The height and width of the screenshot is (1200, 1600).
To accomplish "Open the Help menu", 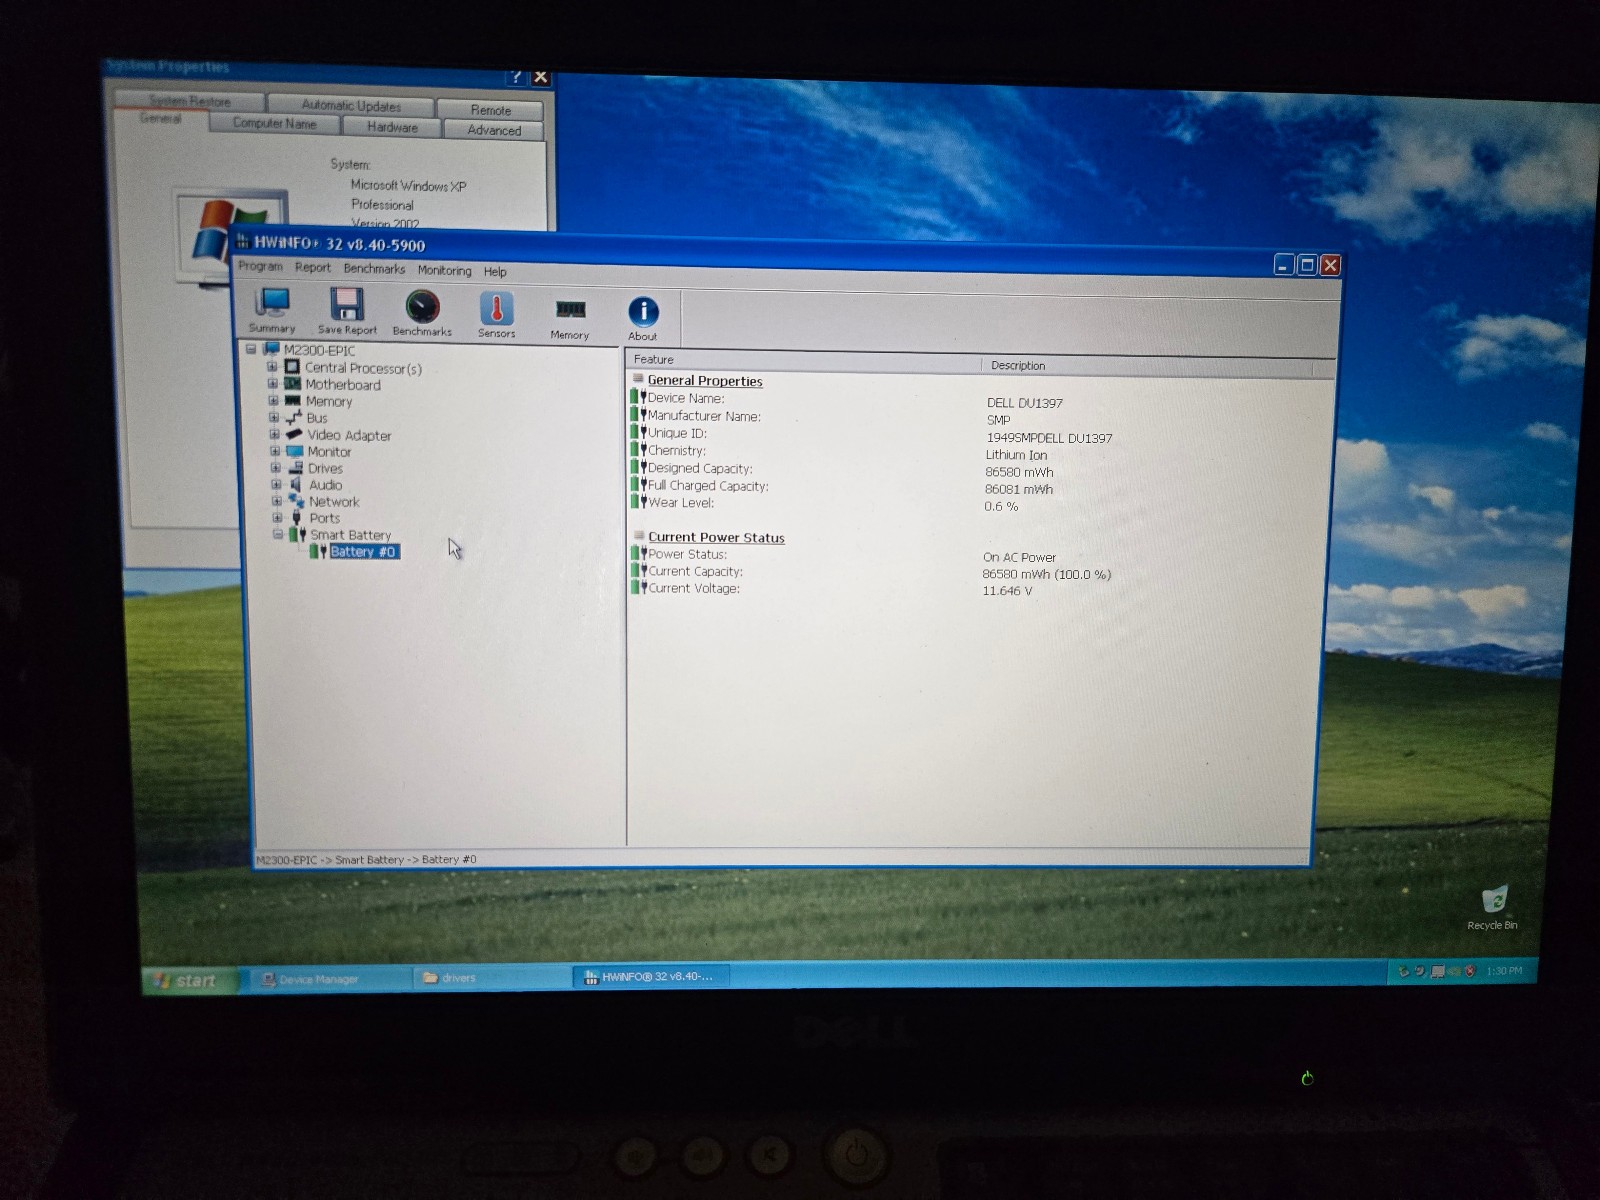I will click(495, 271).
